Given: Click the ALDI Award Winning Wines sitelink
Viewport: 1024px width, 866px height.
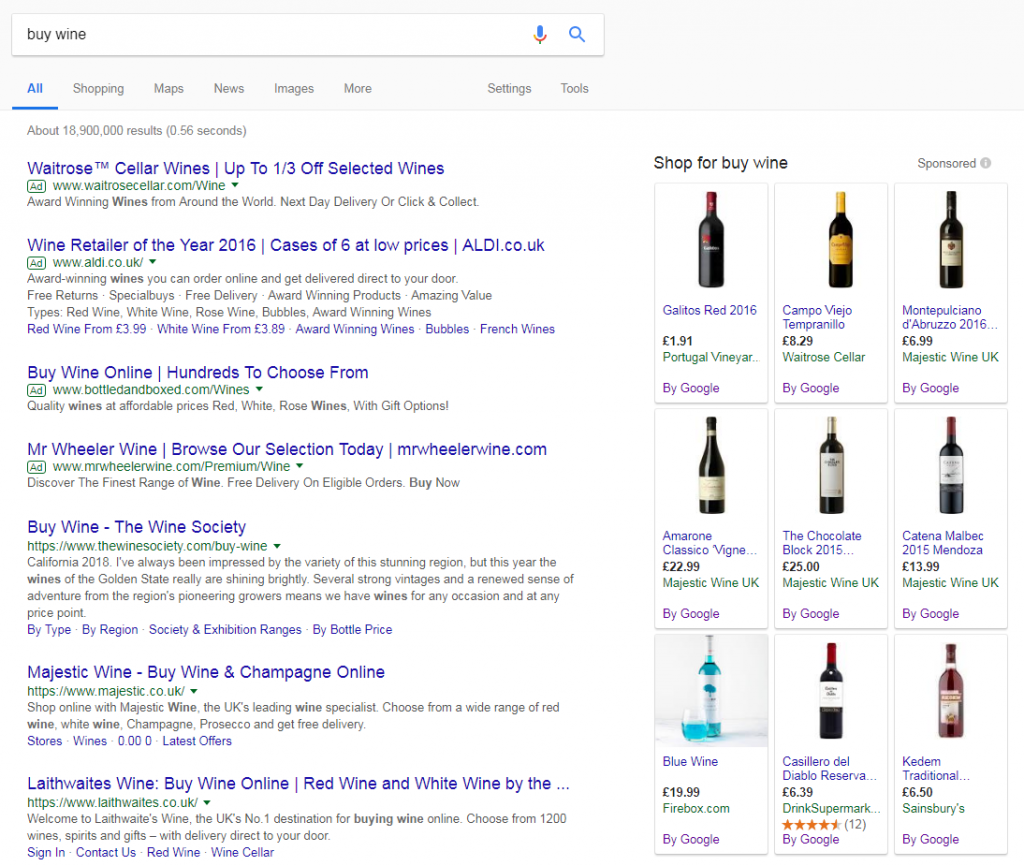Looking at the screenshot, I should click(x=355, y=329).
